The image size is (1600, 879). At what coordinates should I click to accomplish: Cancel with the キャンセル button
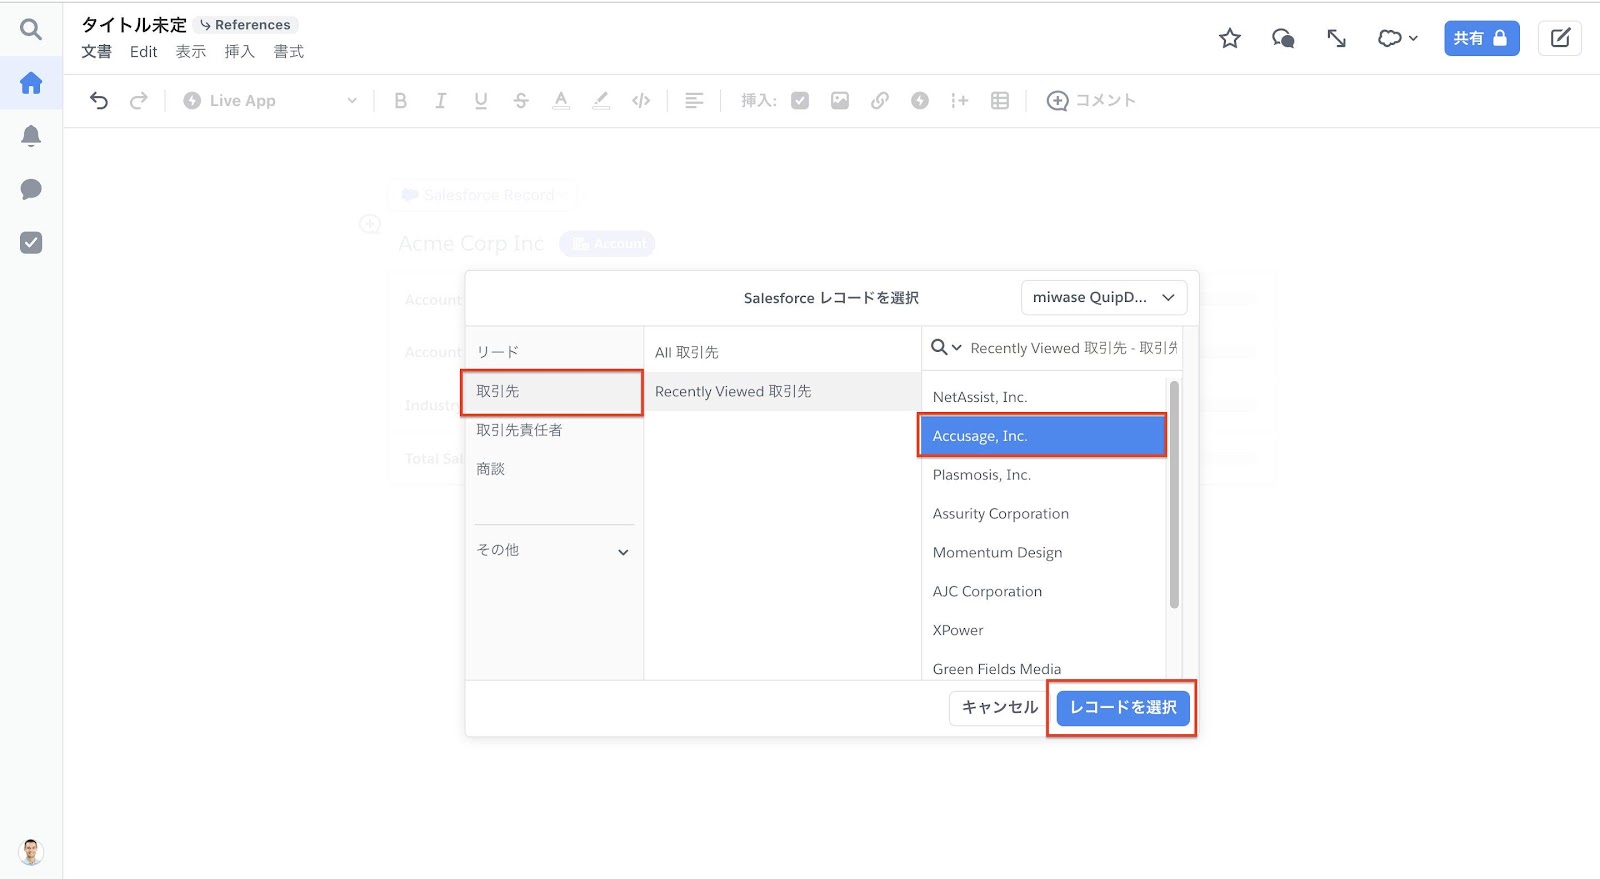1000,707
